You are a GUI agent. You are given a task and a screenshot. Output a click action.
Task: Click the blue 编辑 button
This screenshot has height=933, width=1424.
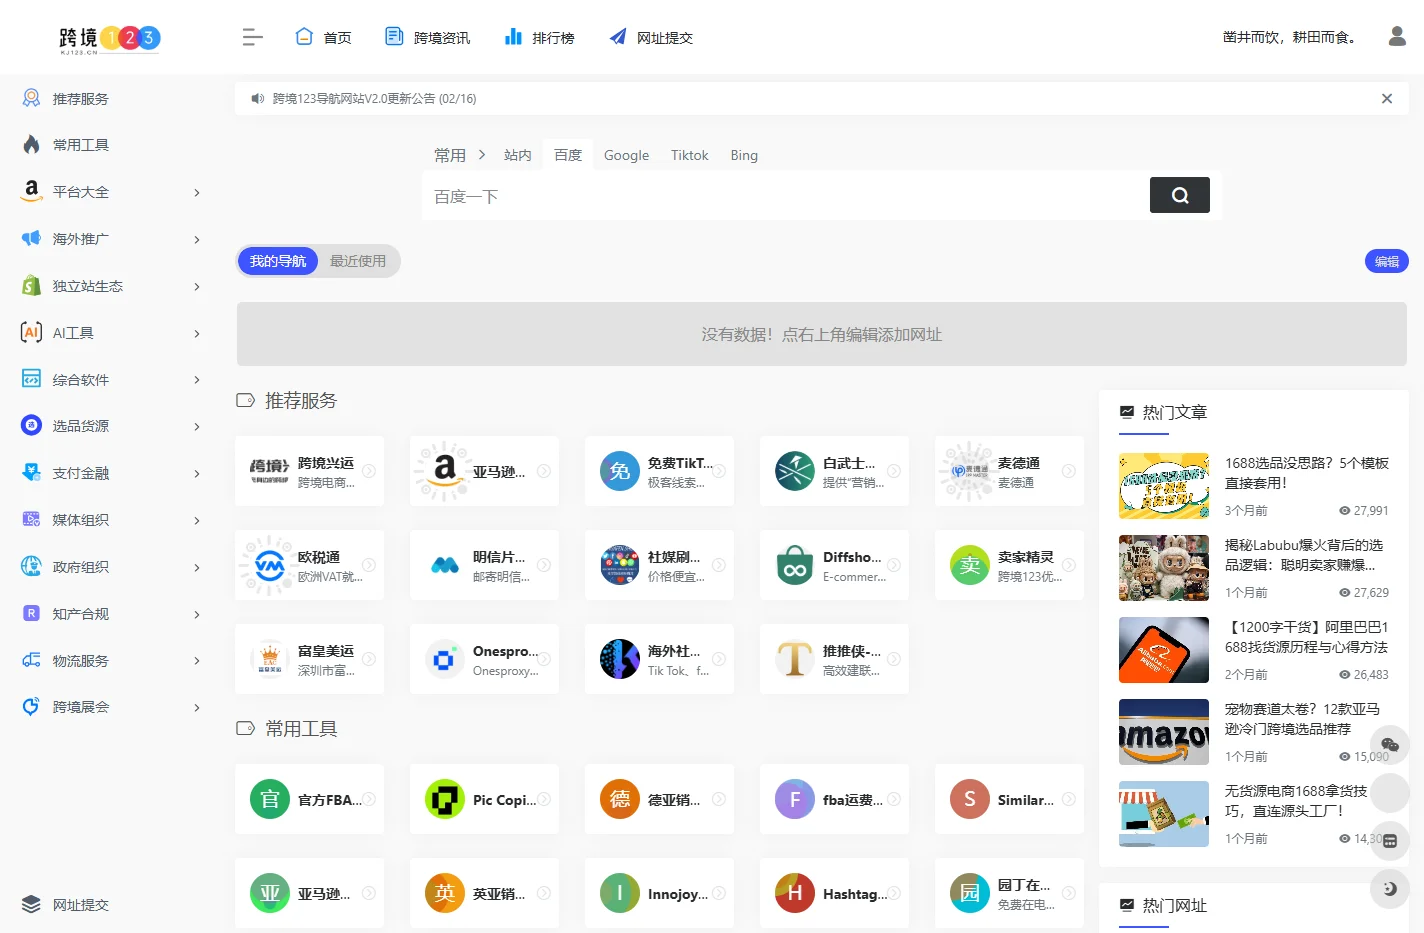point(1387,261)
